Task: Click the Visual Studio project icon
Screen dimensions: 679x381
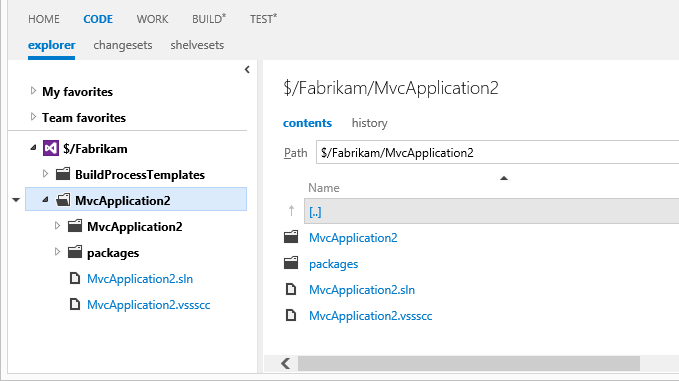Action: point(51,149)
